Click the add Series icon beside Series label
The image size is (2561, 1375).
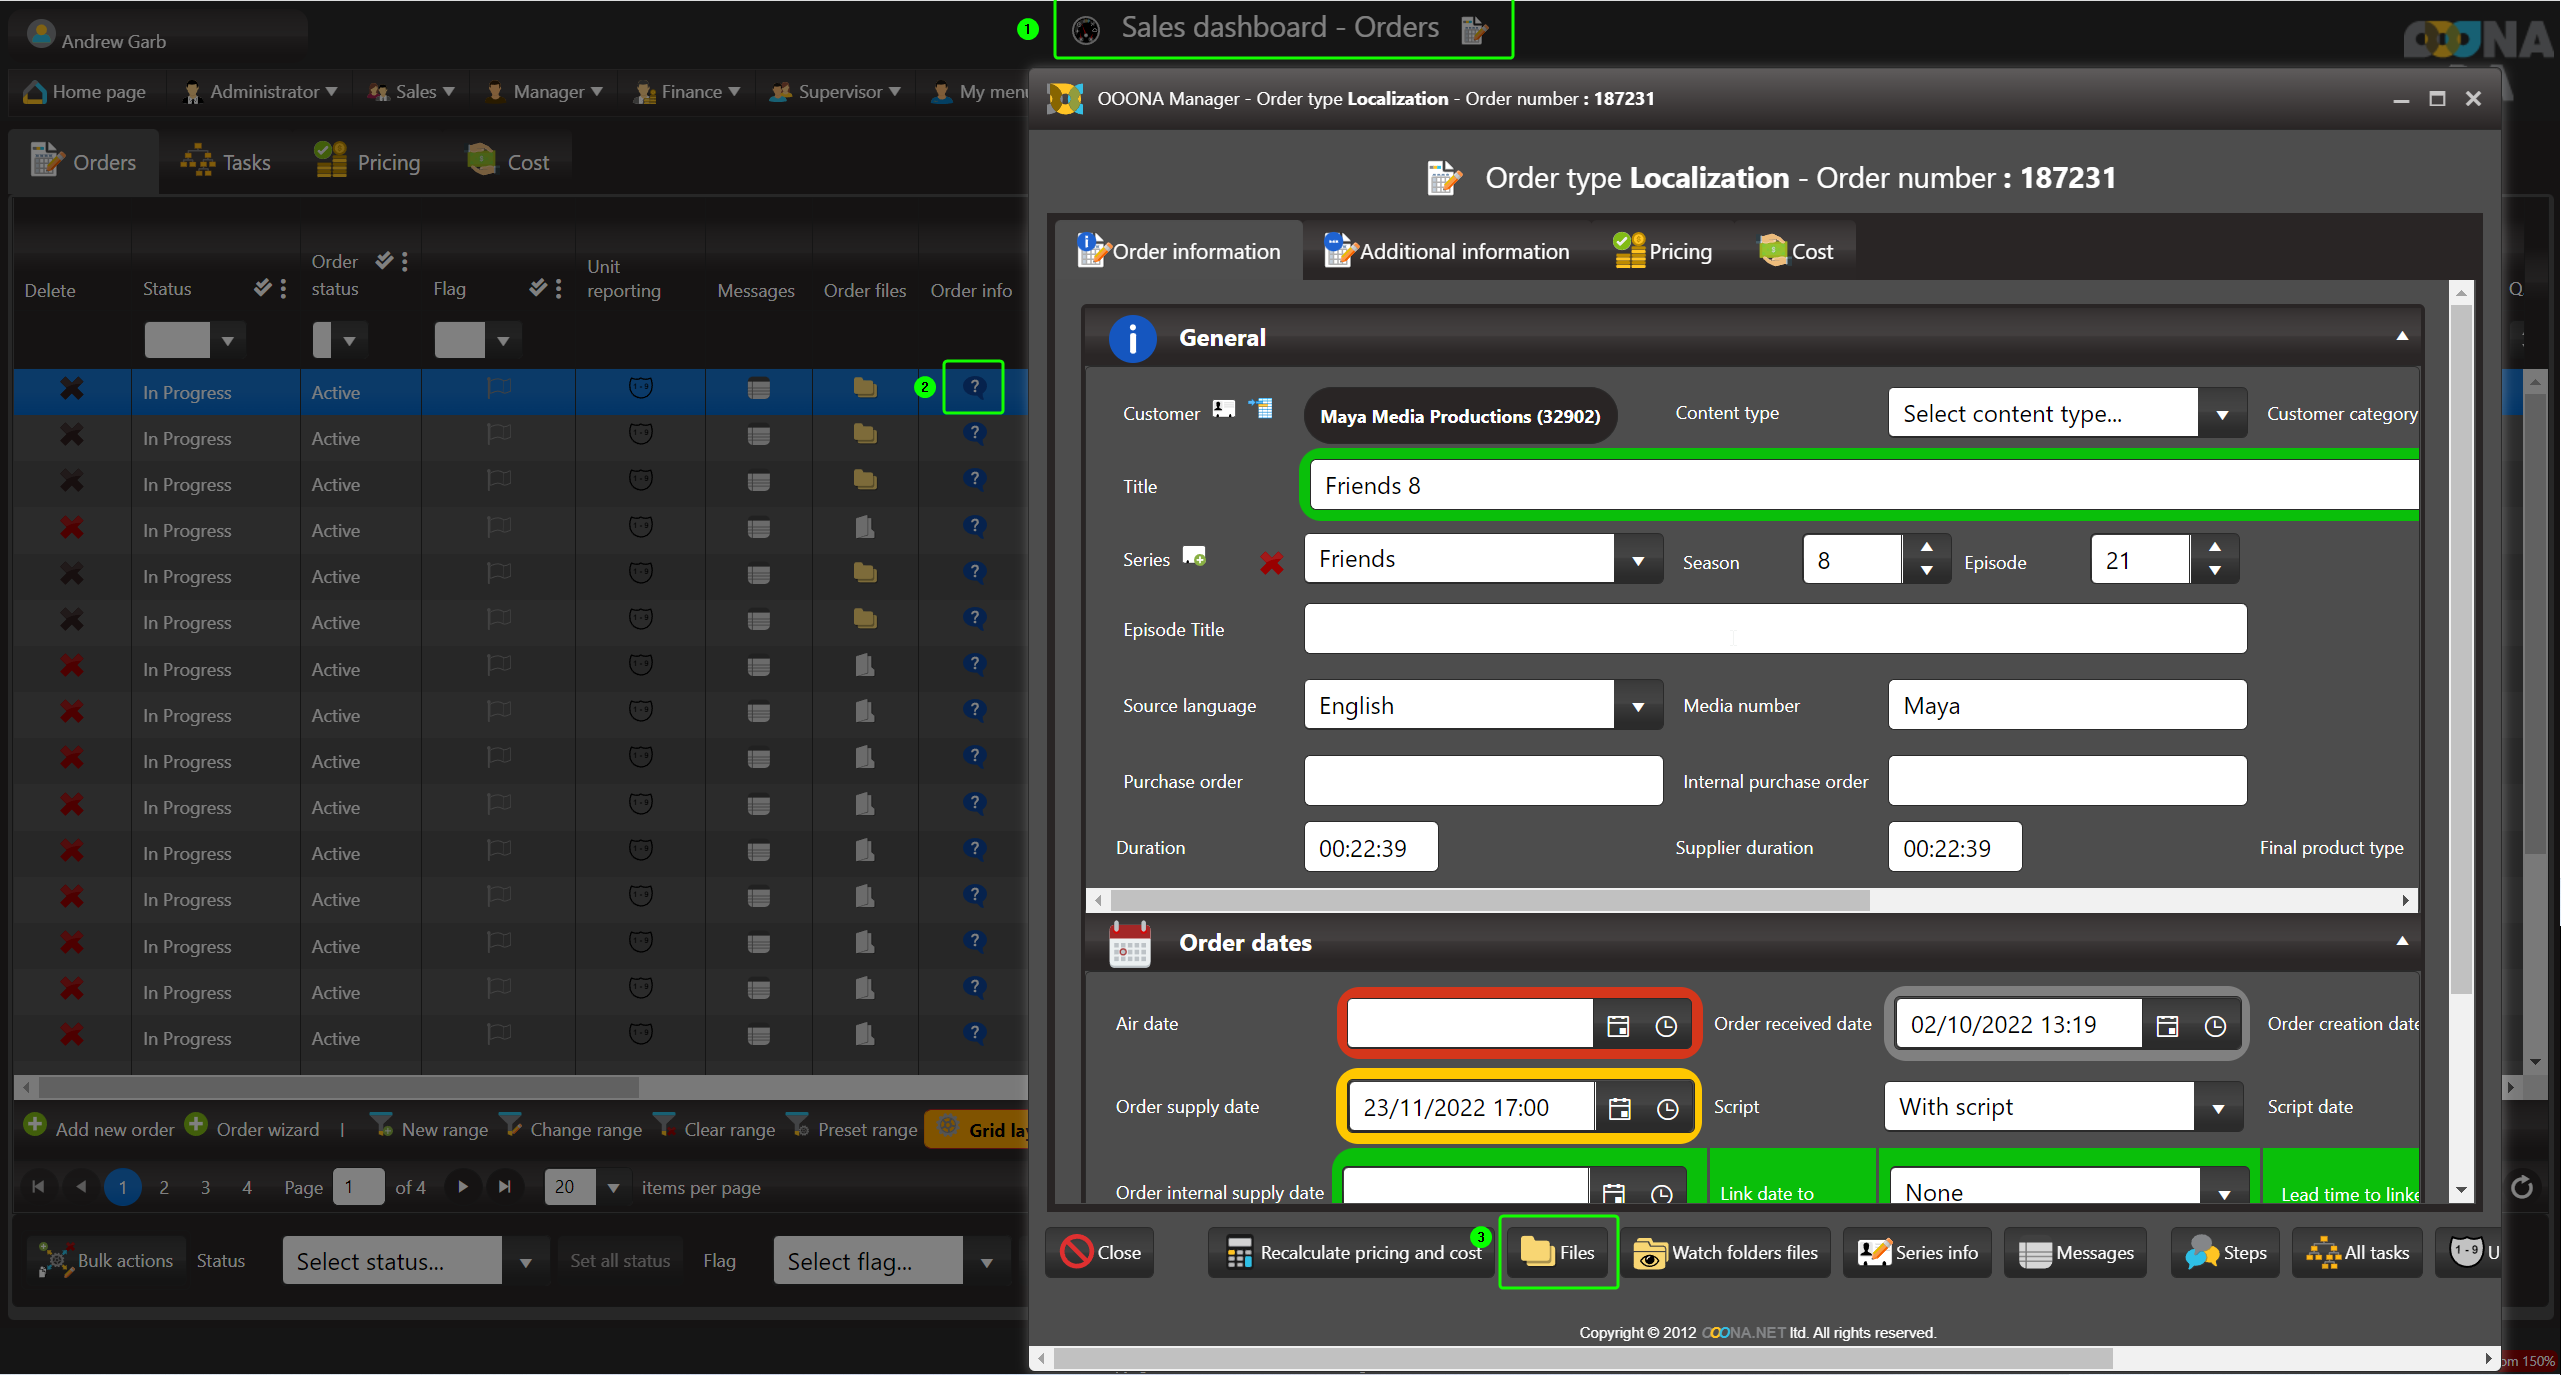click(1194, 557)
